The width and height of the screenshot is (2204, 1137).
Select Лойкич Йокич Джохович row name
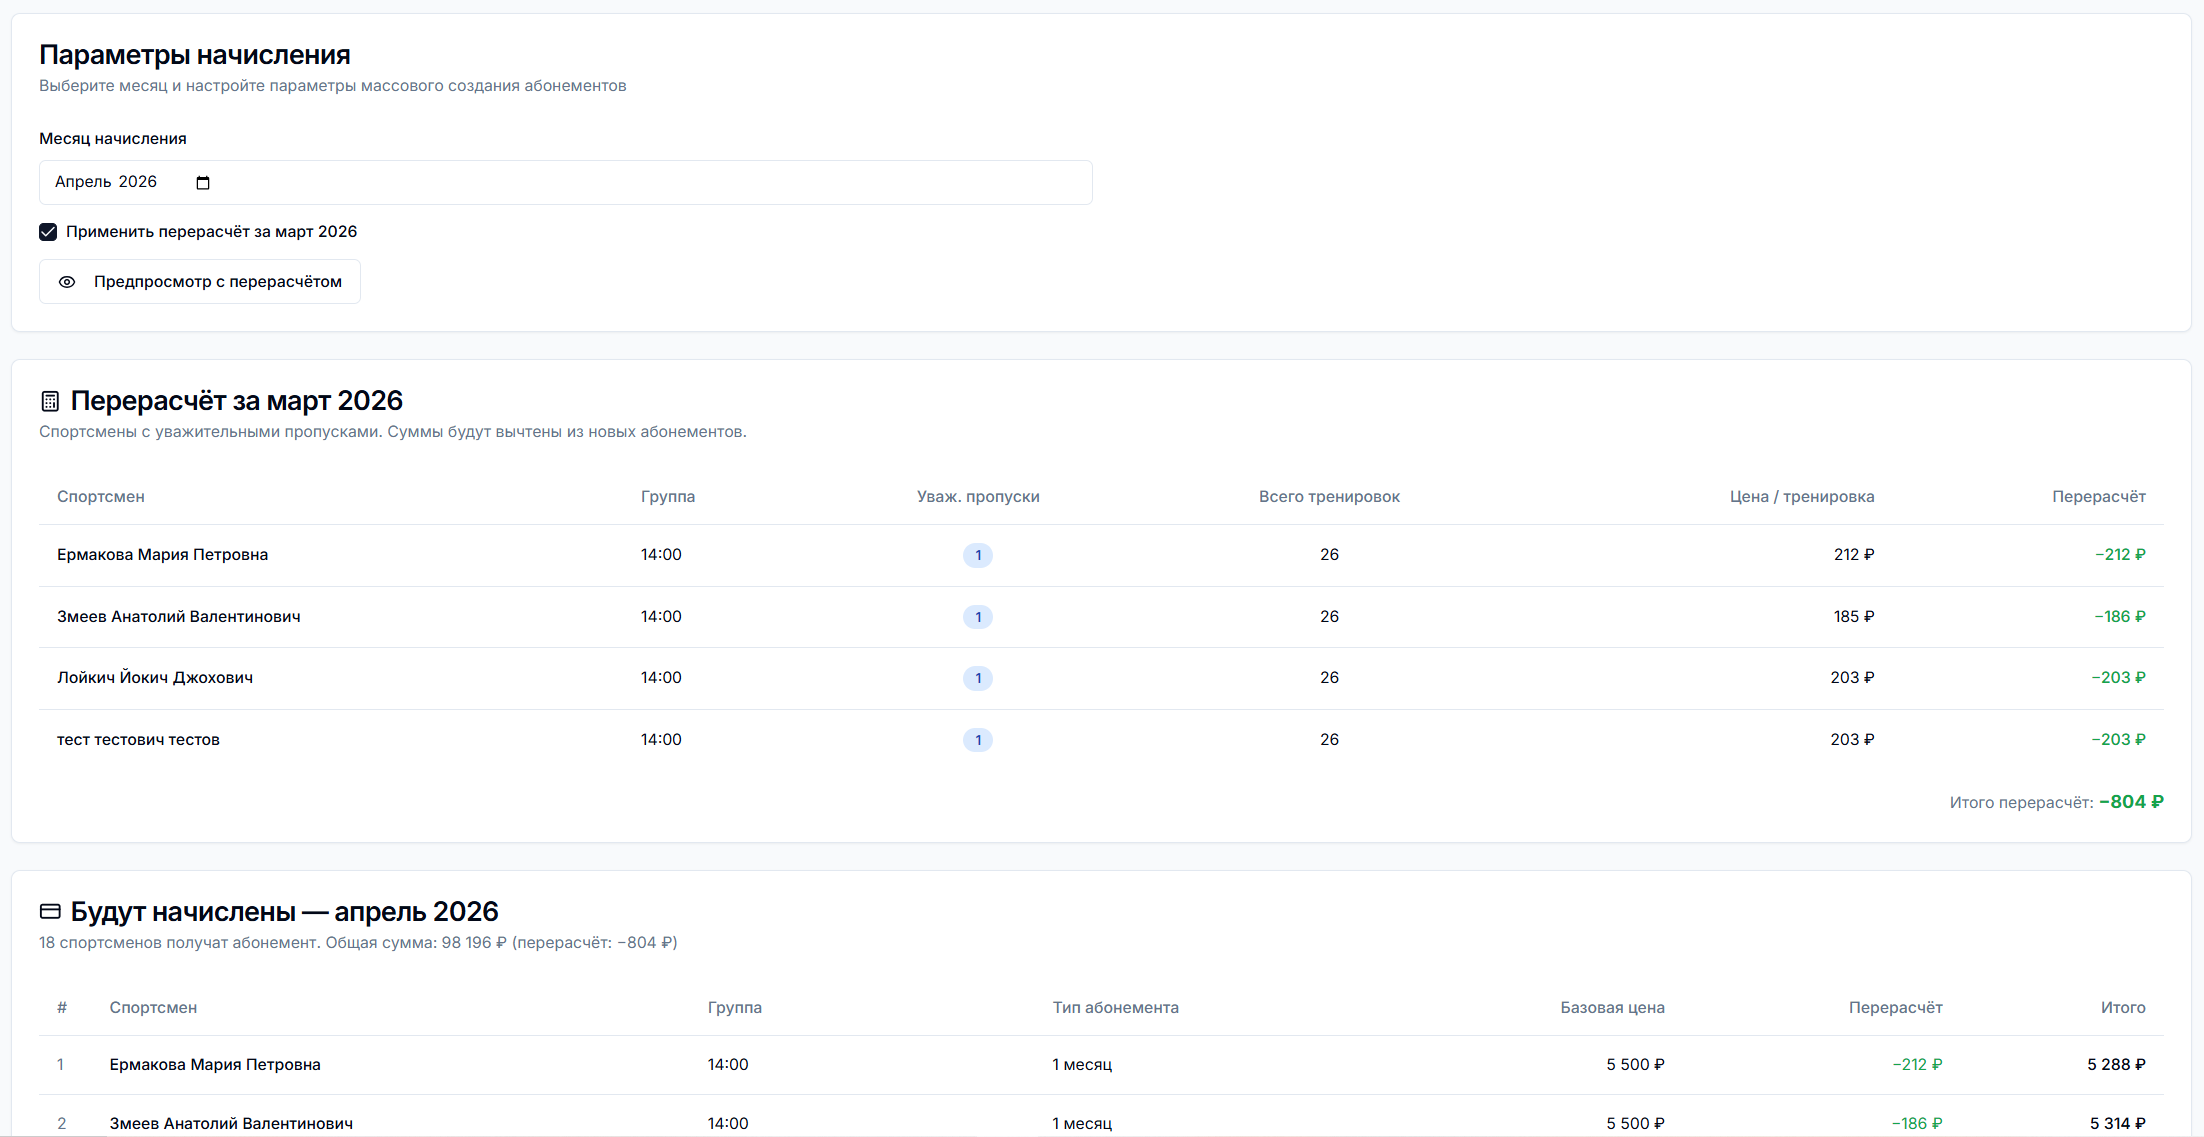pyautogui.click(x=155, y=678)
